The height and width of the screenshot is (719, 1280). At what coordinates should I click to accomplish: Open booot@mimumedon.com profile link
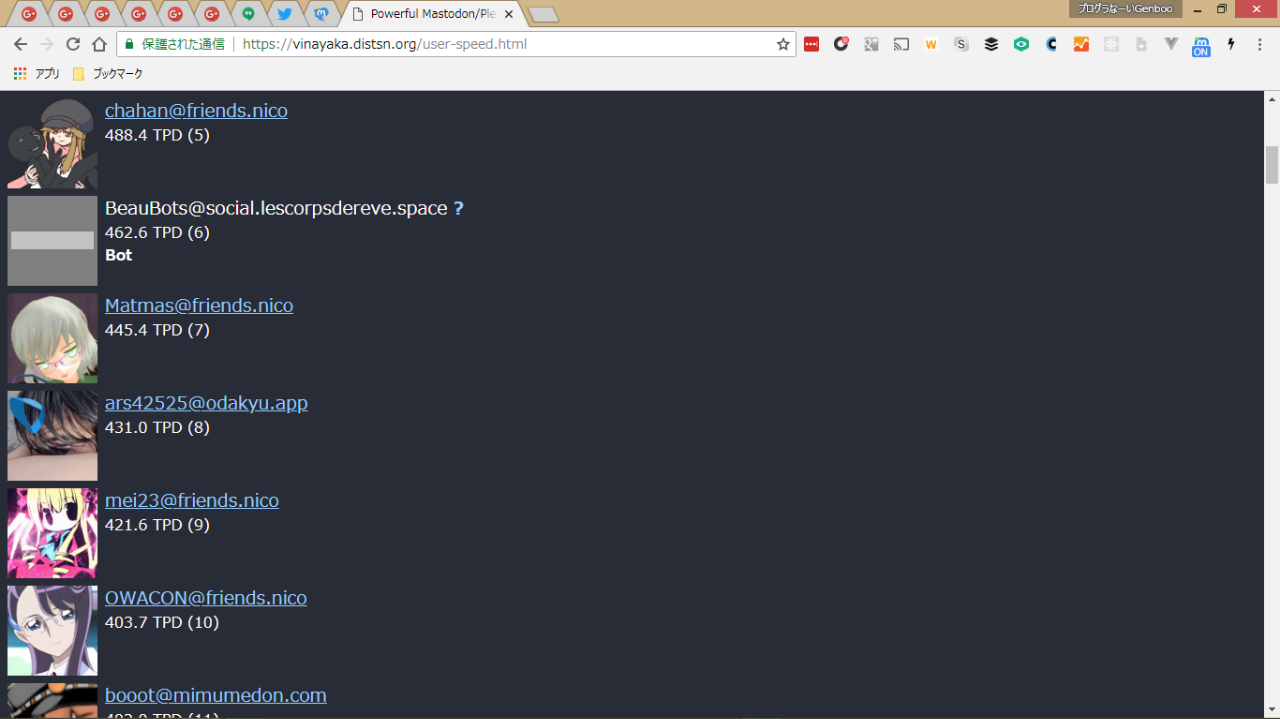[x=216, y=695]
